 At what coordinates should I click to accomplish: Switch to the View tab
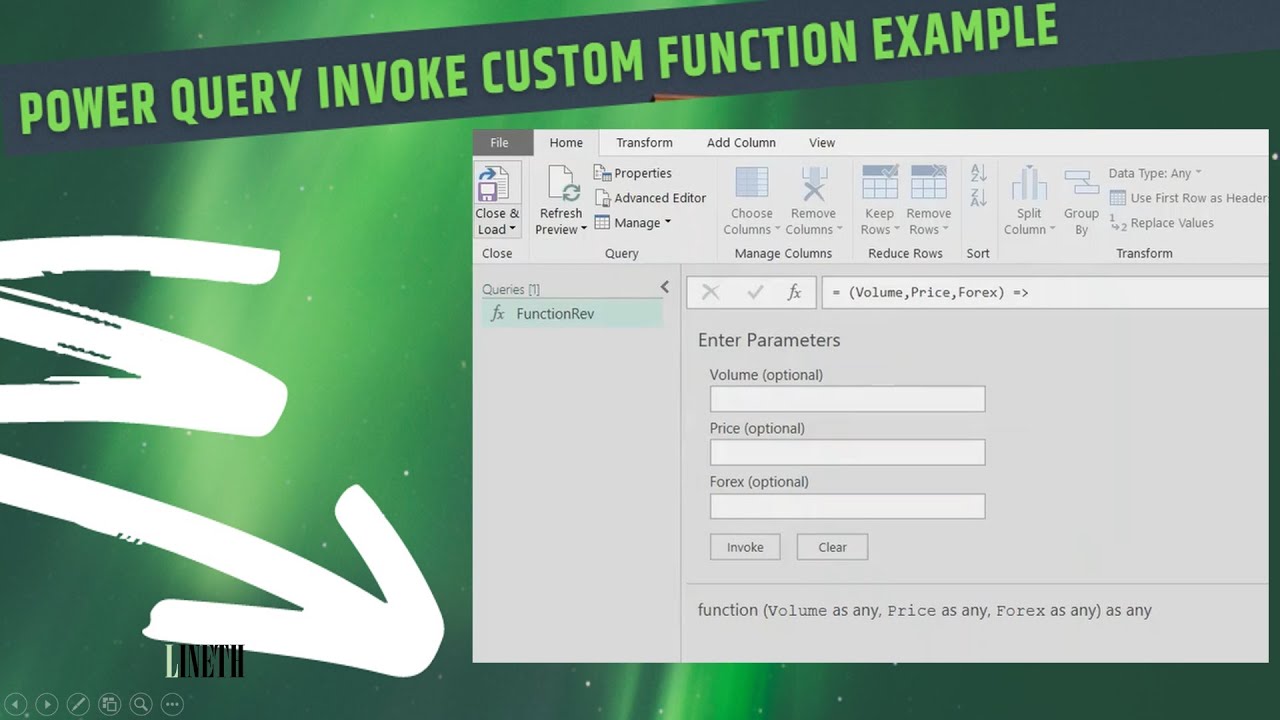pyautogui.click(x=822, y=143)
